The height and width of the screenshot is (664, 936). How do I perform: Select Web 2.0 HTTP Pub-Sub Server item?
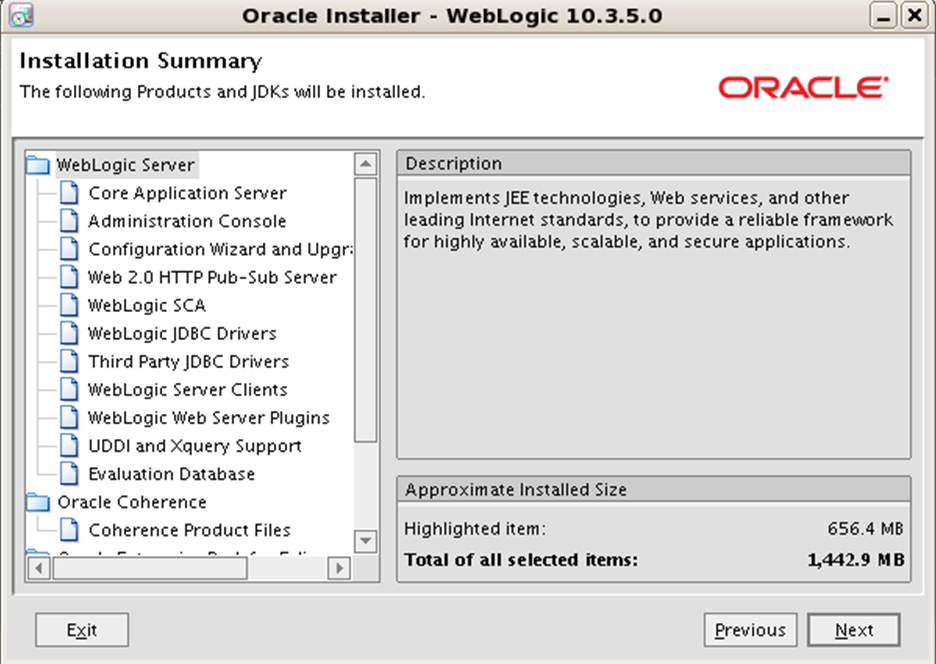click(213, 277)
